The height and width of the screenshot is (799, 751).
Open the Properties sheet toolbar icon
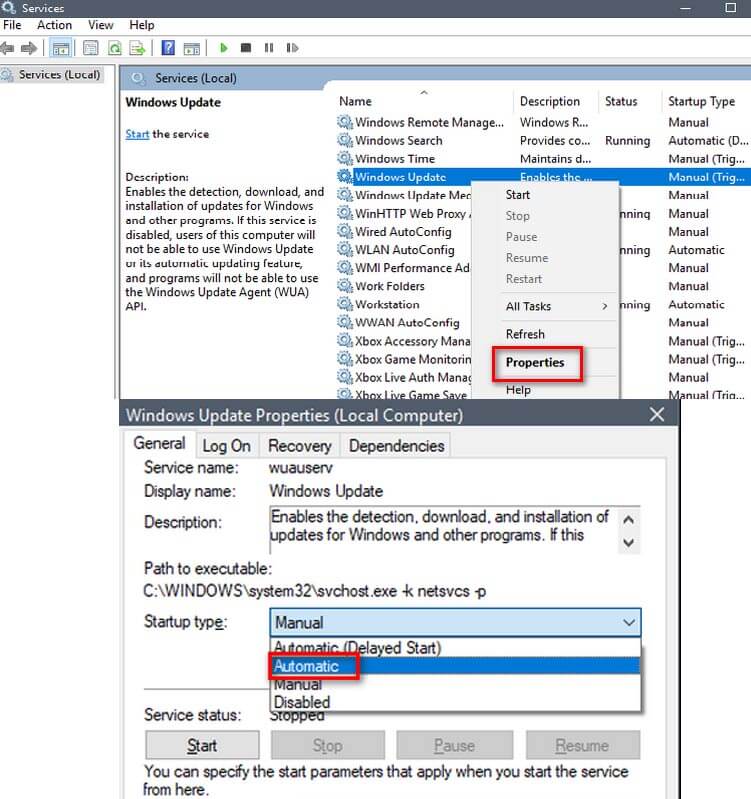pyautogui.click(x=91, y=48)
